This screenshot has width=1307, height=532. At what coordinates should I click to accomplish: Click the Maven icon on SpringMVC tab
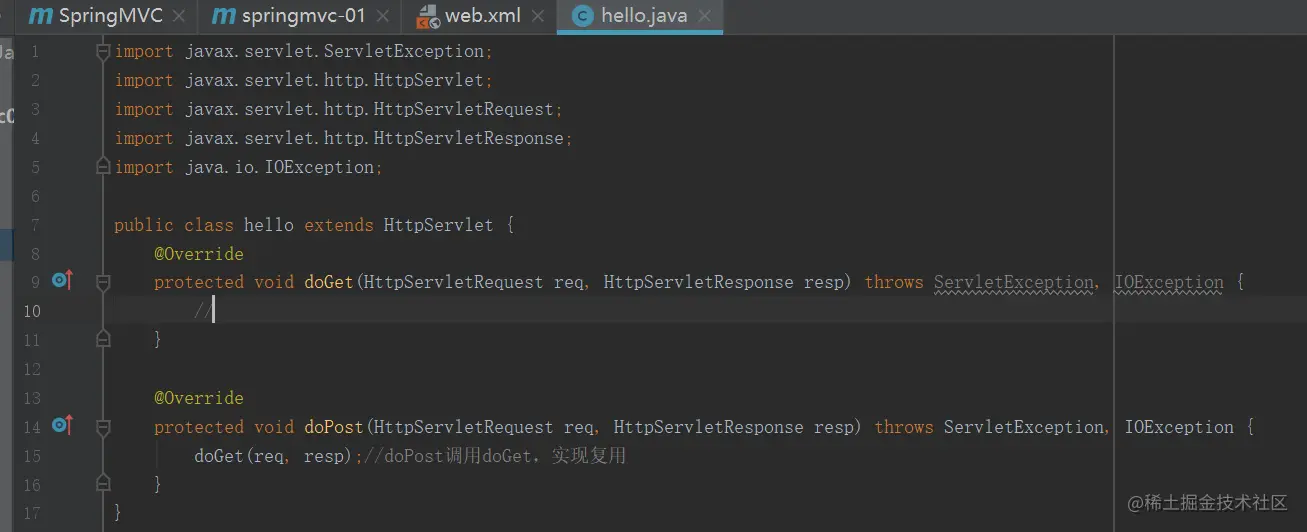(41, 16)
